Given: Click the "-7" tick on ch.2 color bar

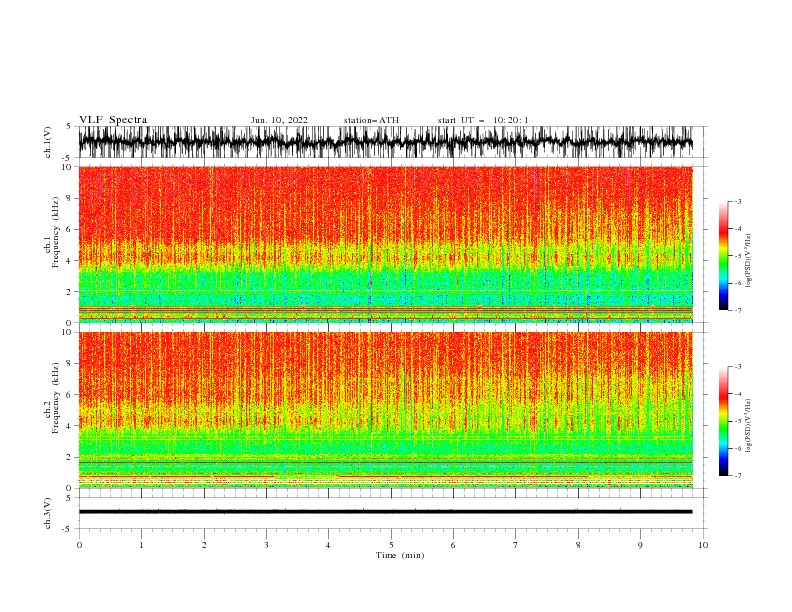Looking at the screenshot, I should 738,476.
